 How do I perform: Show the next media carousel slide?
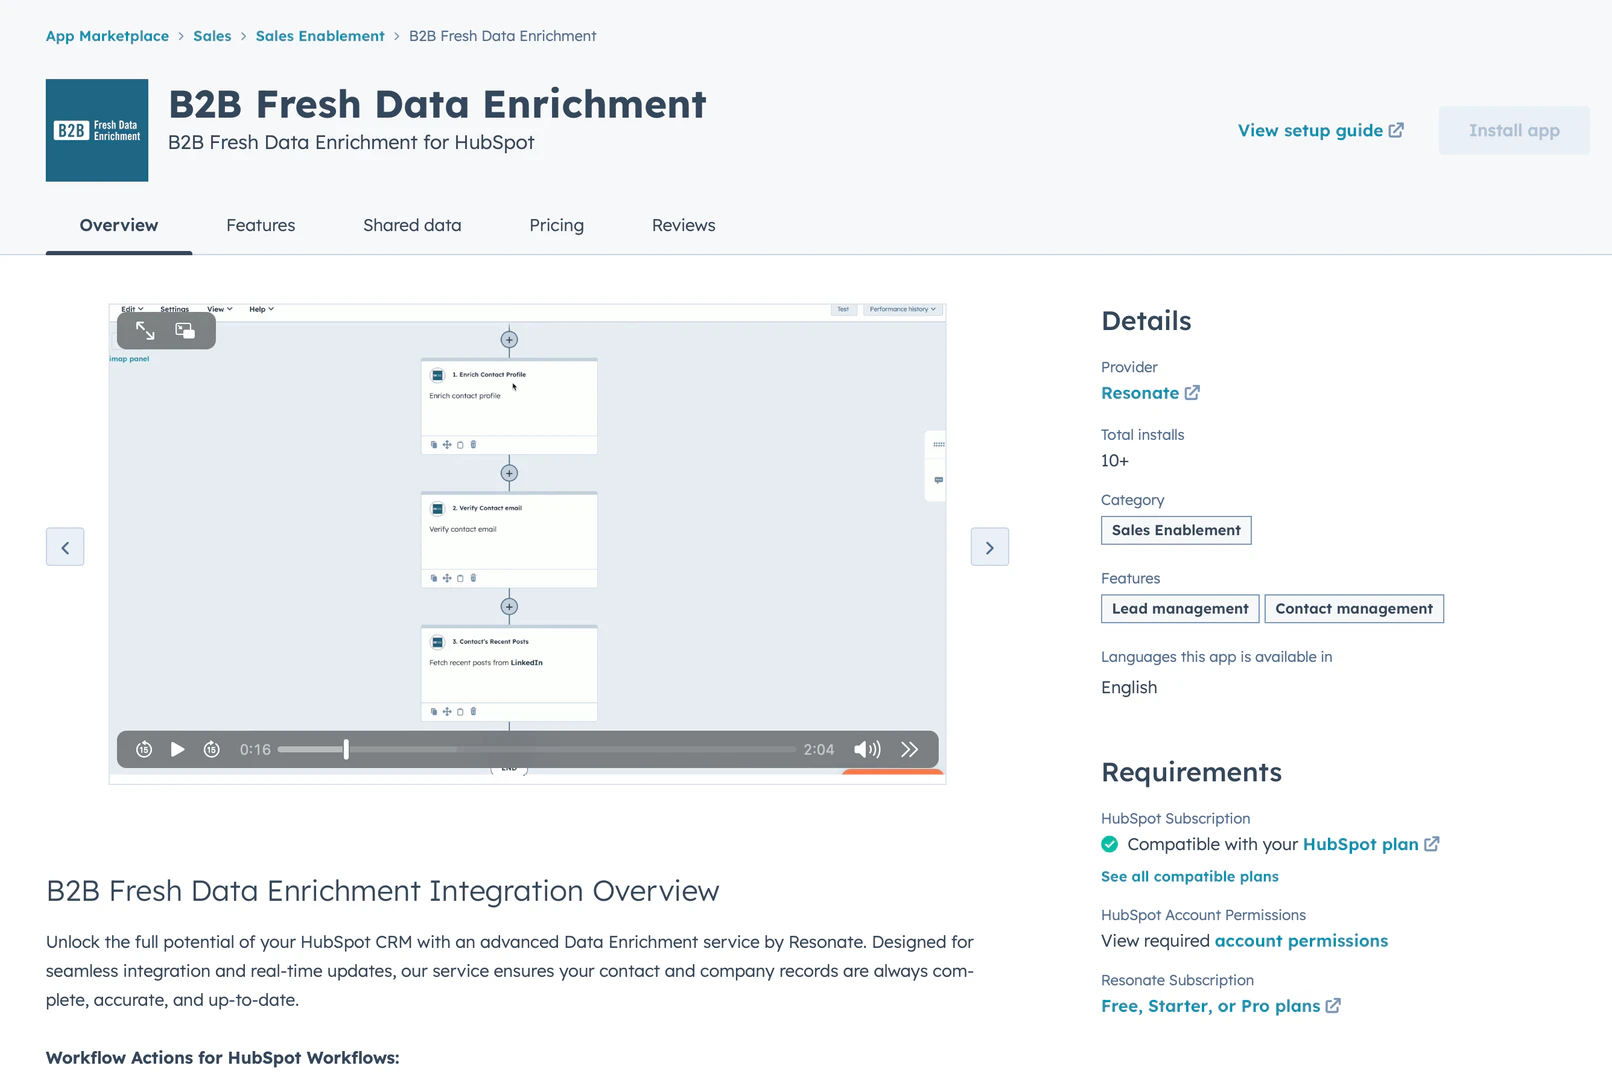(x=989, y=547)
